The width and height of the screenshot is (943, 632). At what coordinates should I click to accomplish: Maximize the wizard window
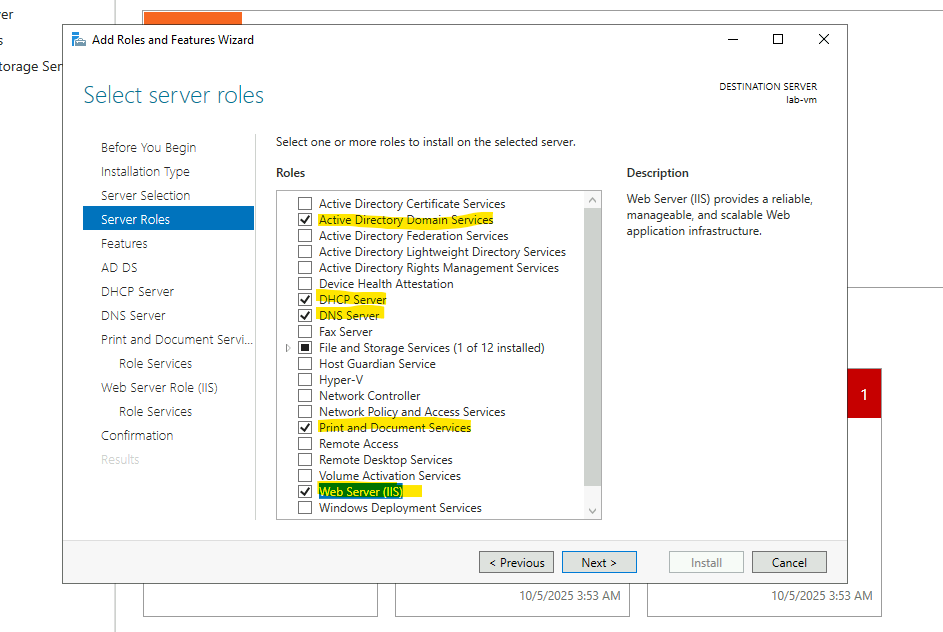pyautogui.click(x=778, y=40)
